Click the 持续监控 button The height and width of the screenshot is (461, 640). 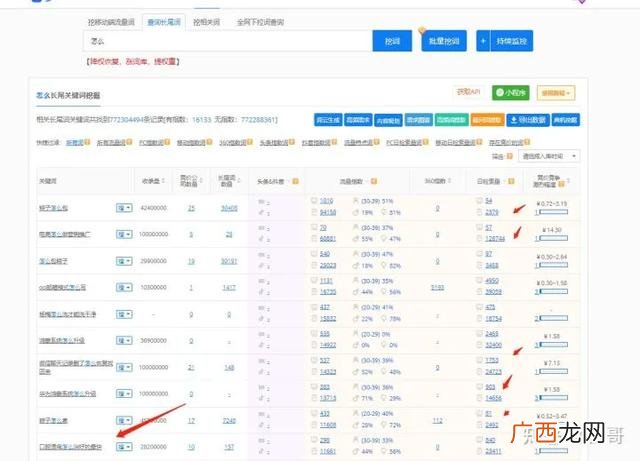pyautogui.click(x=511, y=41)
